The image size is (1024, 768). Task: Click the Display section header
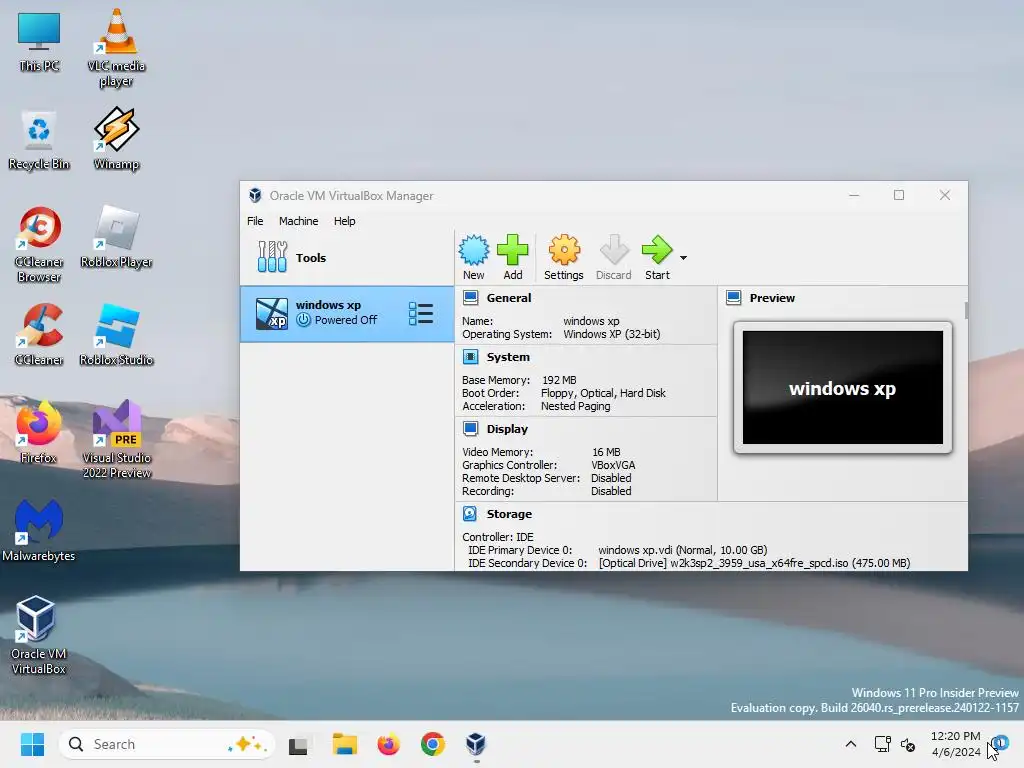pyautogui.click(x=507, y=429)
